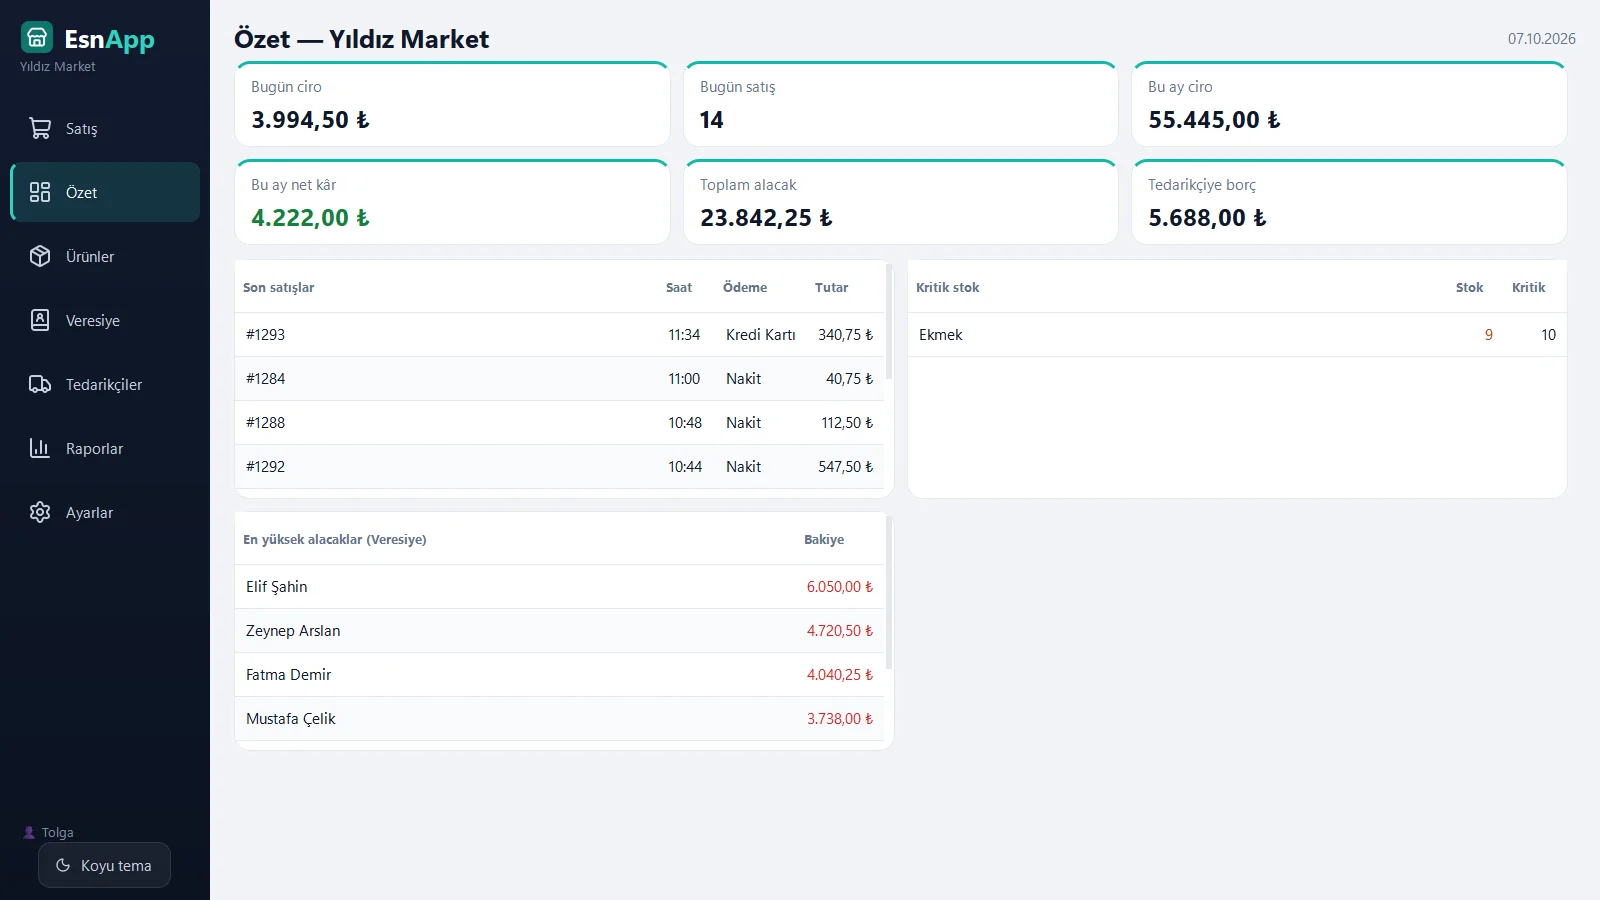Navigate to Tedarikçiler
The image size is (1600, 900).
pos(105,384)
